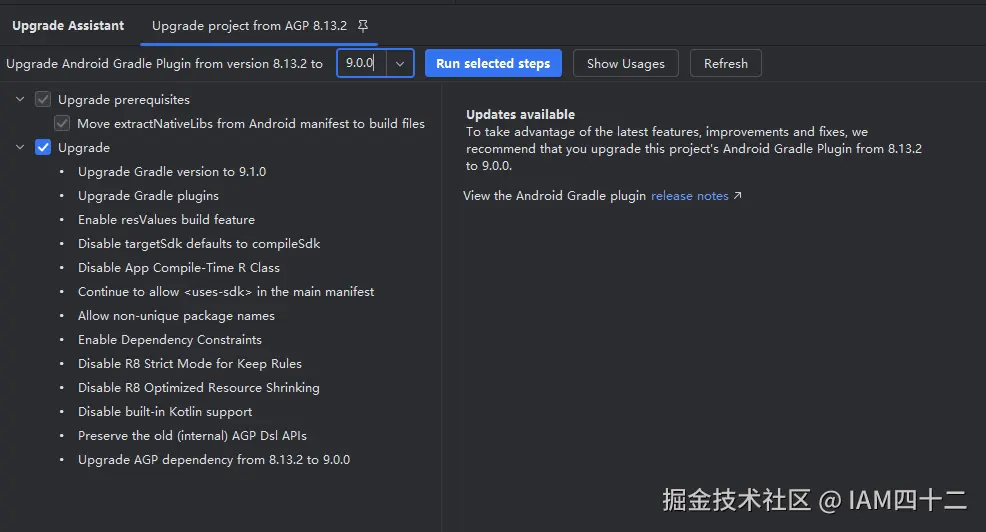This screenshot has height=532, width=986.
Task: Open the AGP version dropdown arrow
Action: pyautogui.click(x=400, y=64)
